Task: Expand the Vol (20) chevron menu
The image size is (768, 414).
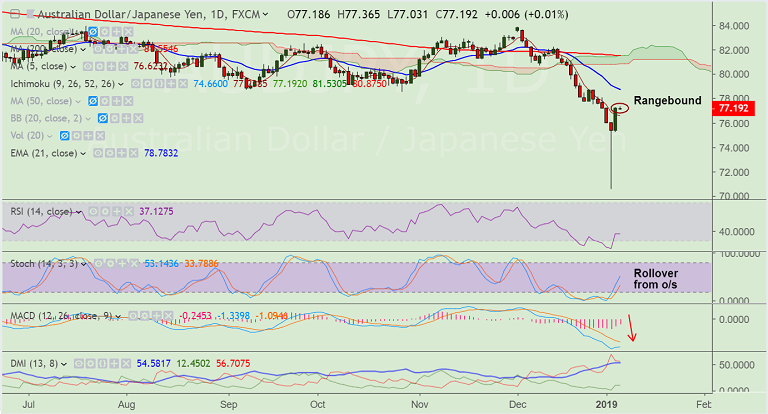Action: 49,136
